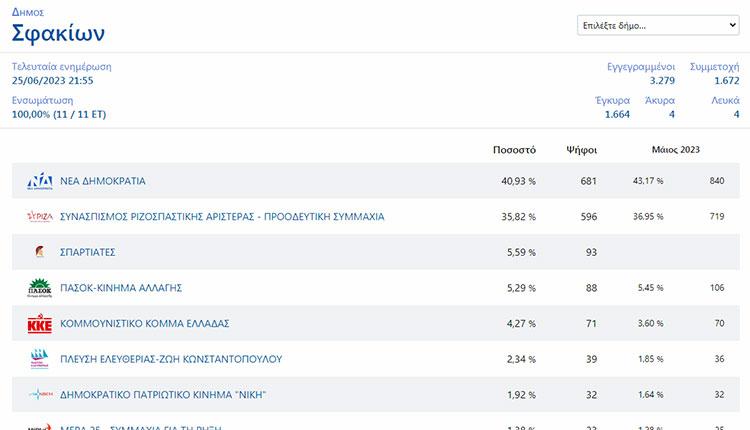Click the ΣΥΡΙΖΑ party logo
750x430 pixels.
click(x=39, y=217)
